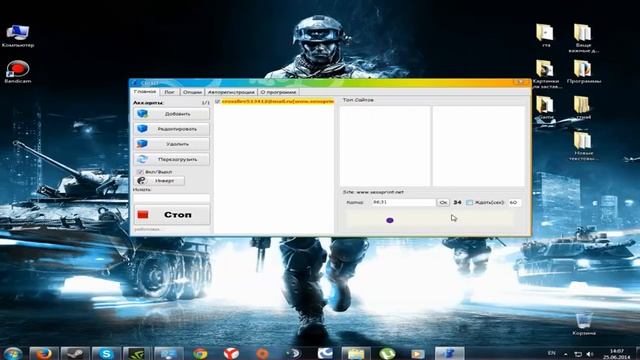This screenshot has height=360, width=640.
Task: Click the taskbar clock showing 25.06.2014
Action: (617, 354)
